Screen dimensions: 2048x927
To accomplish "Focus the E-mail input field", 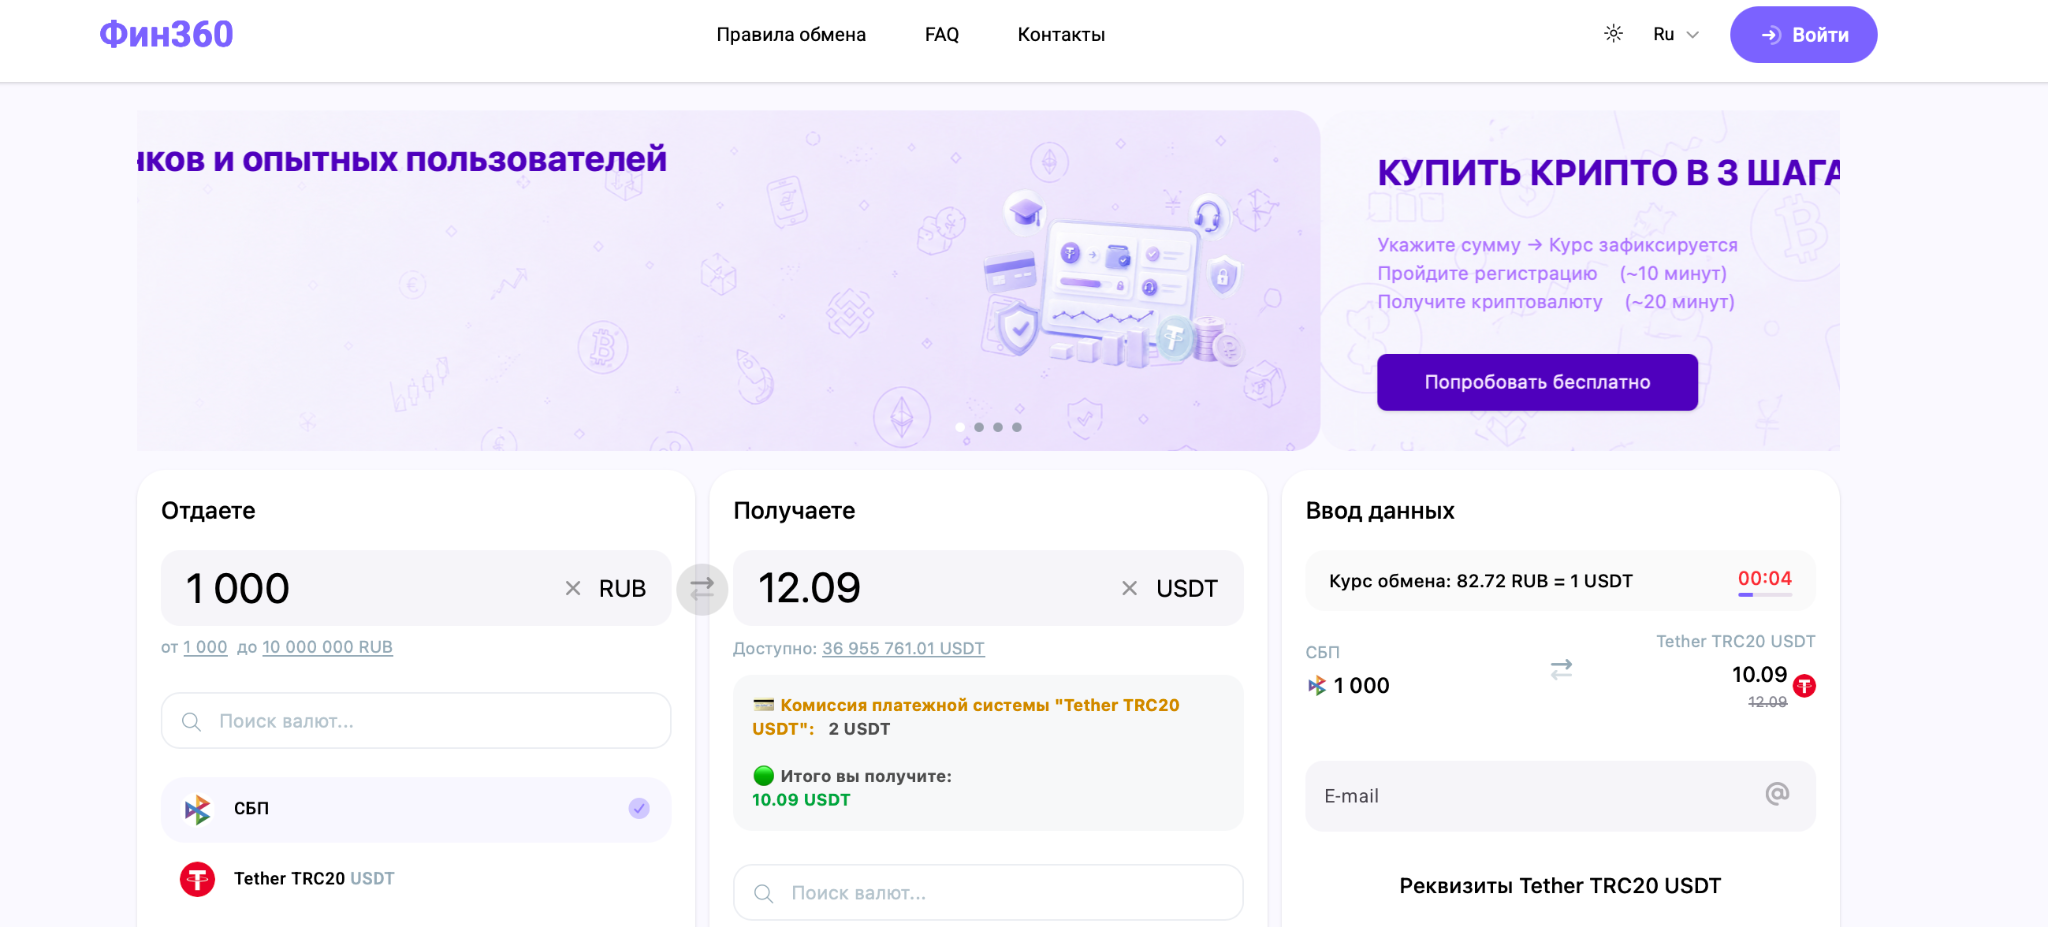I will [x=1560, y=796].
